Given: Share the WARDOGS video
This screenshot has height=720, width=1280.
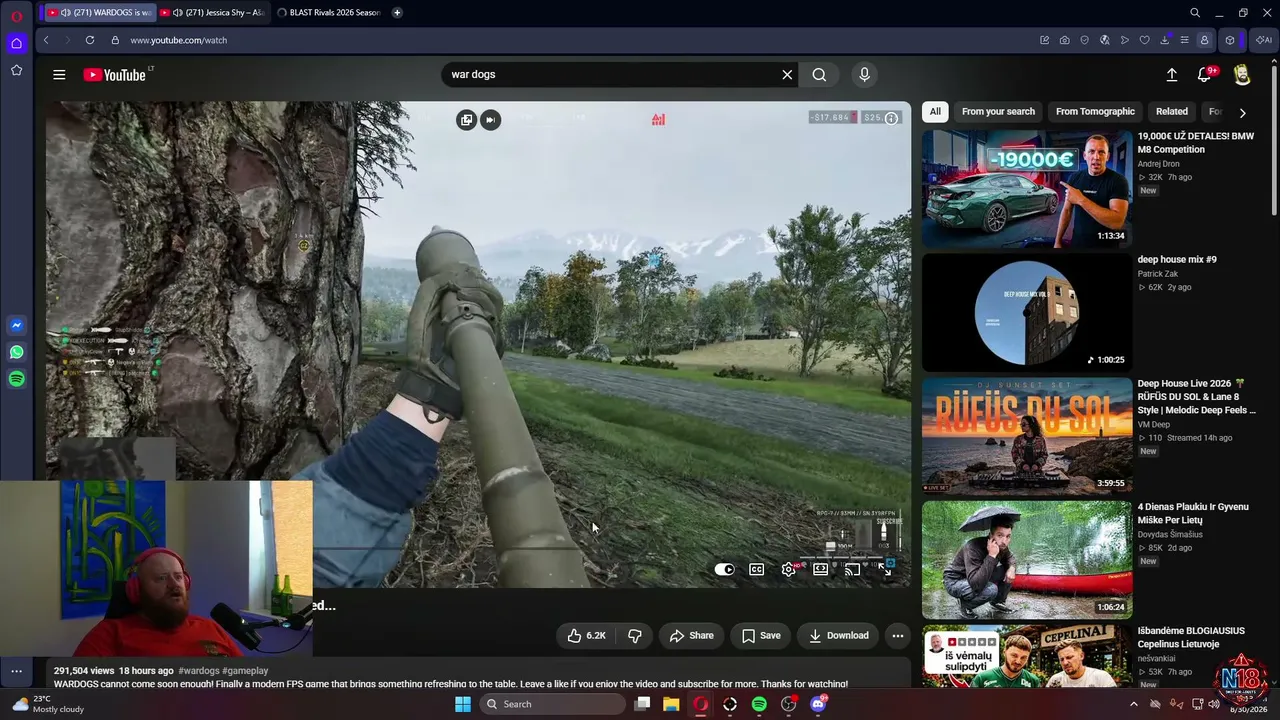Looking at the screenshot, I should point(691,636).
